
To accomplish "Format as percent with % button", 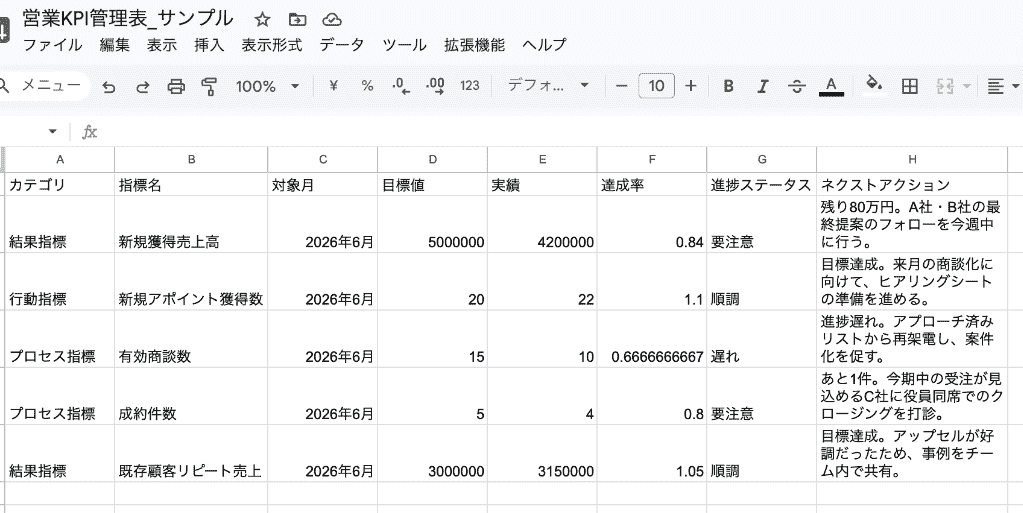I will coord(367,86).
